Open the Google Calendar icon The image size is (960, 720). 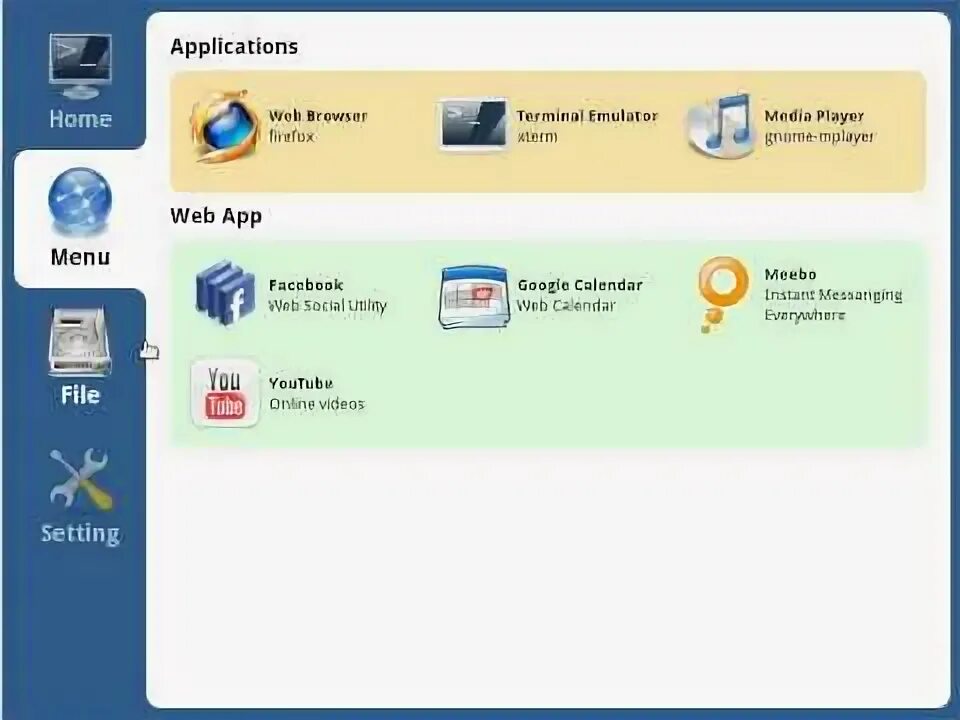pyautogui.click(x=473, y=296)
